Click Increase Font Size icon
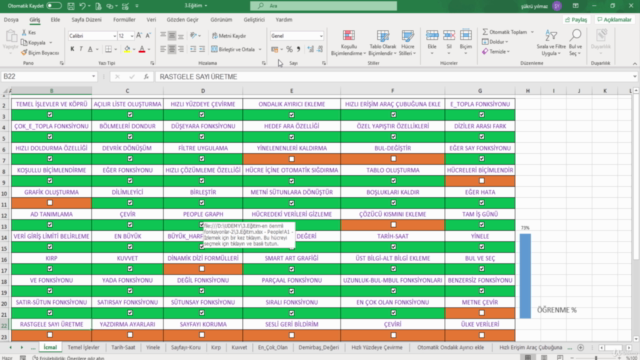Image resolution: width=640 pixels, height=360 pixels. [x=139, y=36]
